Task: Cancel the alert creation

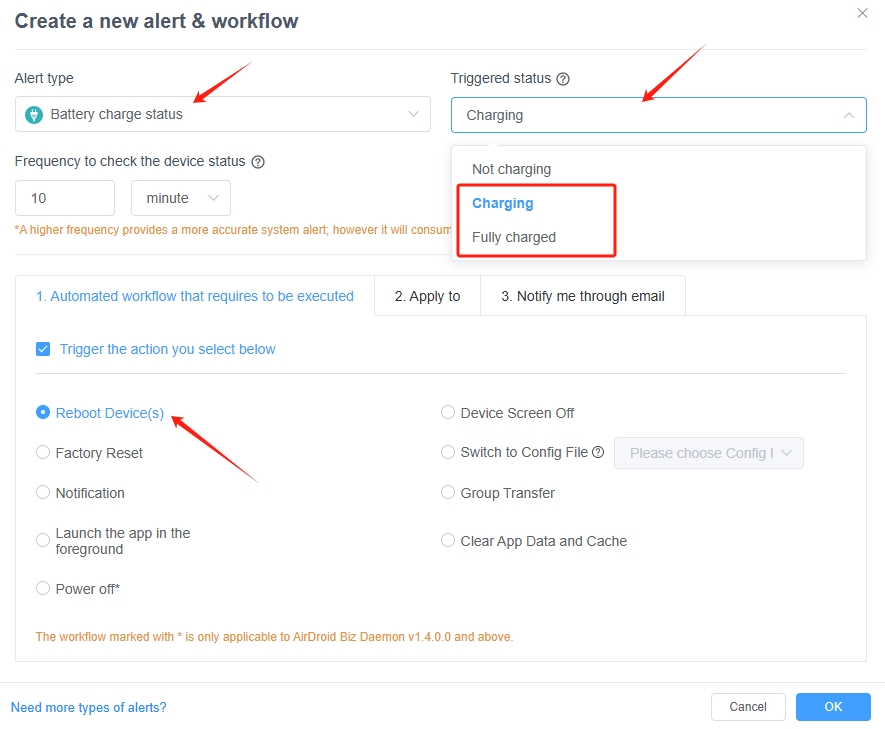Action: [748, 706]
